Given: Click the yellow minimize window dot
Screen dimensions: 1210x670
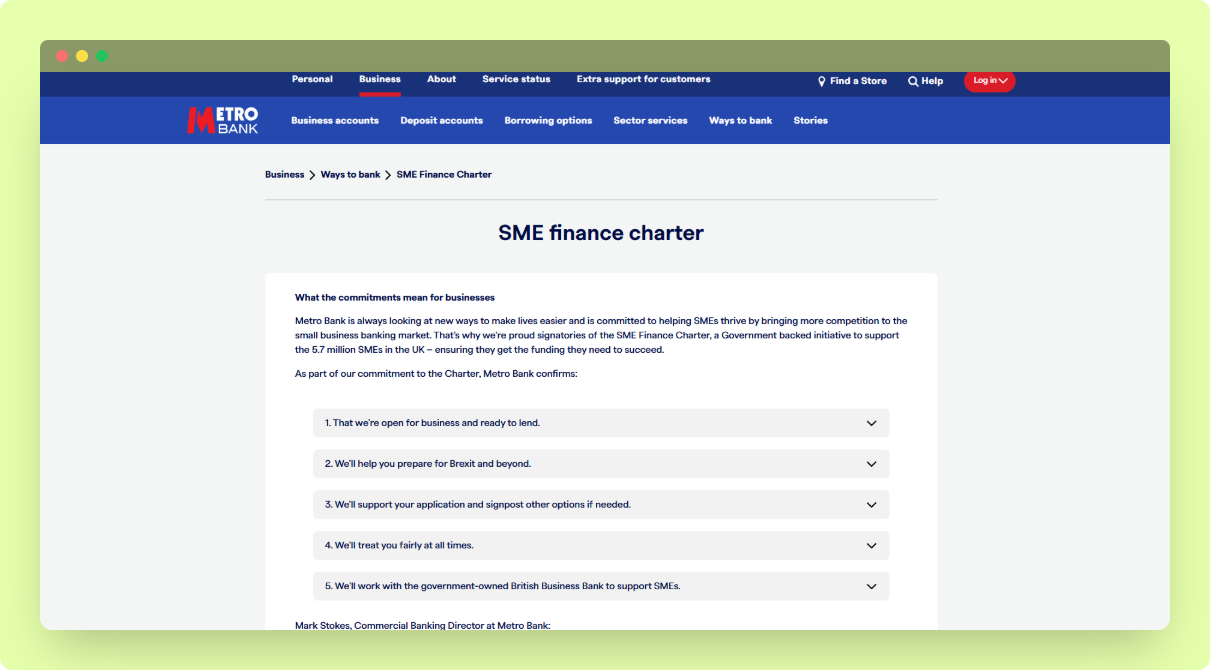Looking at the screenshot, I should pyautogui.click(x=82, y=56).
